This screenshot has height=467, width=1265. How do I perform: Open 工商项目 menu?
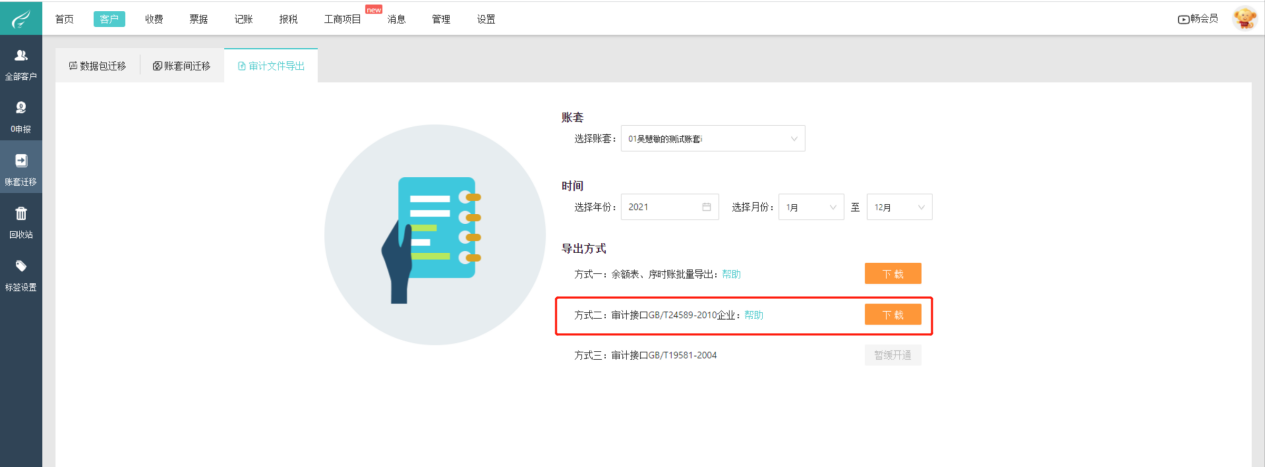(x=343, y=19)
